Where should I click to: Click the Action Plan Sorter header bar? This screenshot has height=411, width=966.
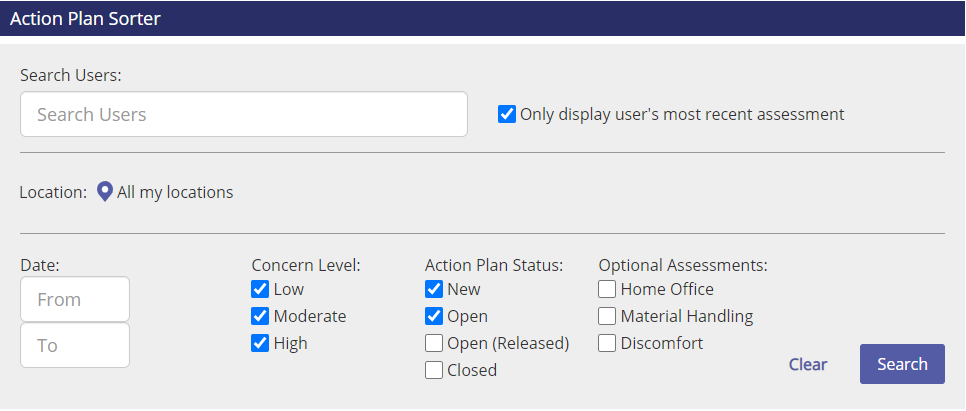coord(483,18)
